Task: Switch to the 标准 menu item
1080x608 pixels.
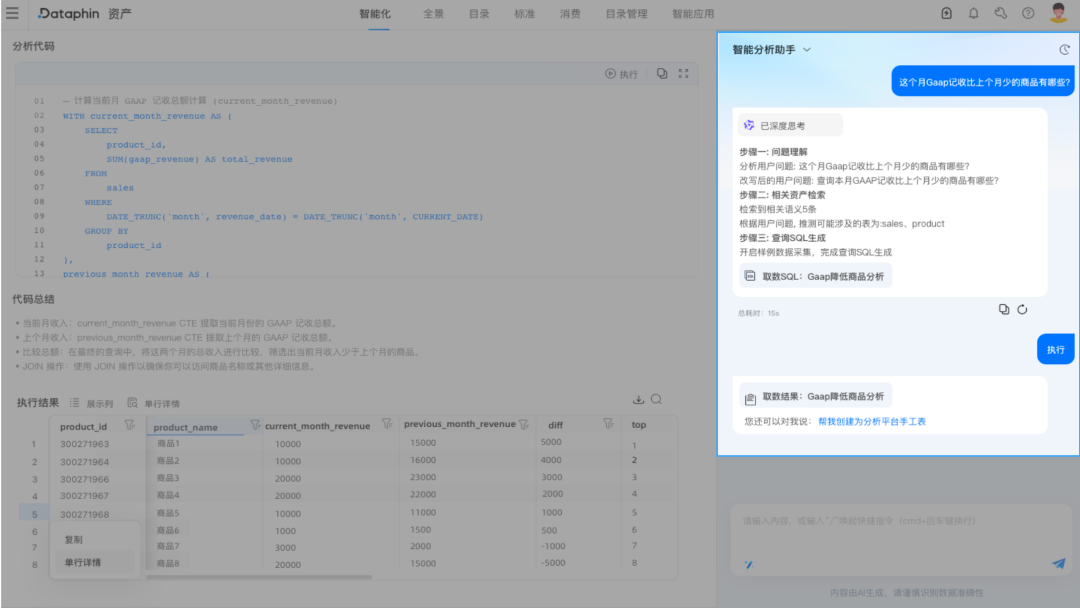Action: [x=524, y=14]
